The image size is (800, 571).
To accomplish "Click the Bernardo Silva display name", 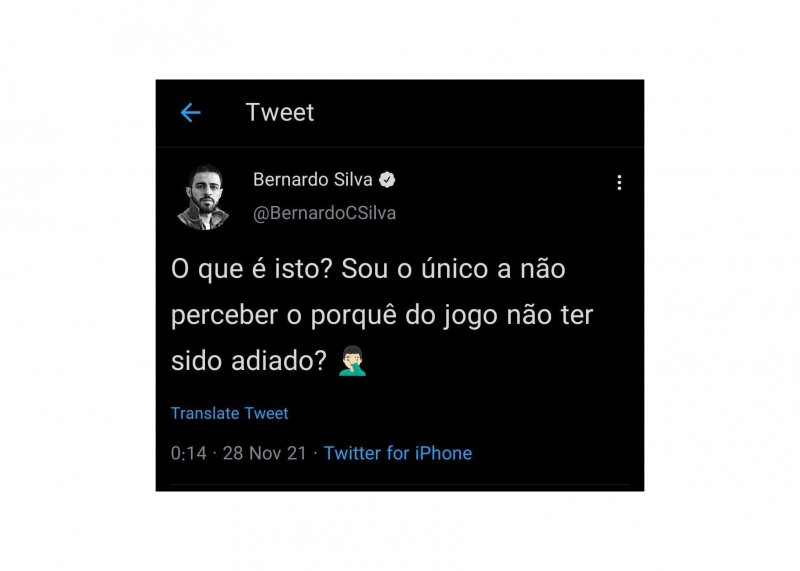I will [x=313, y=180].
